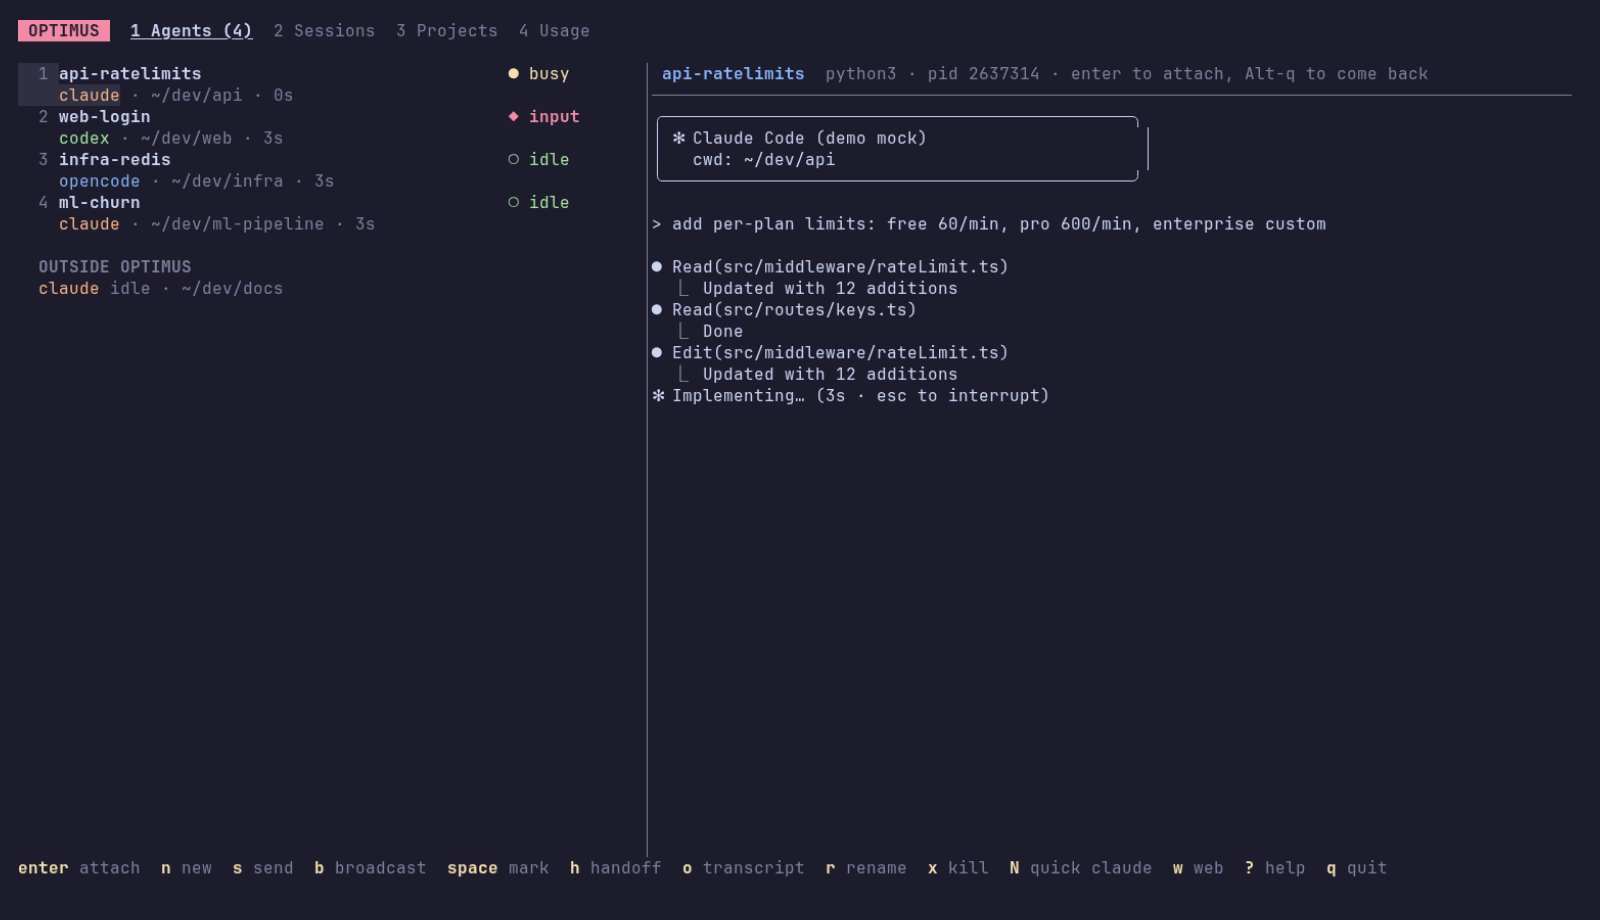Click the q quit shortcut
Screen dimensions: 1600x920
pos(1357,868)
